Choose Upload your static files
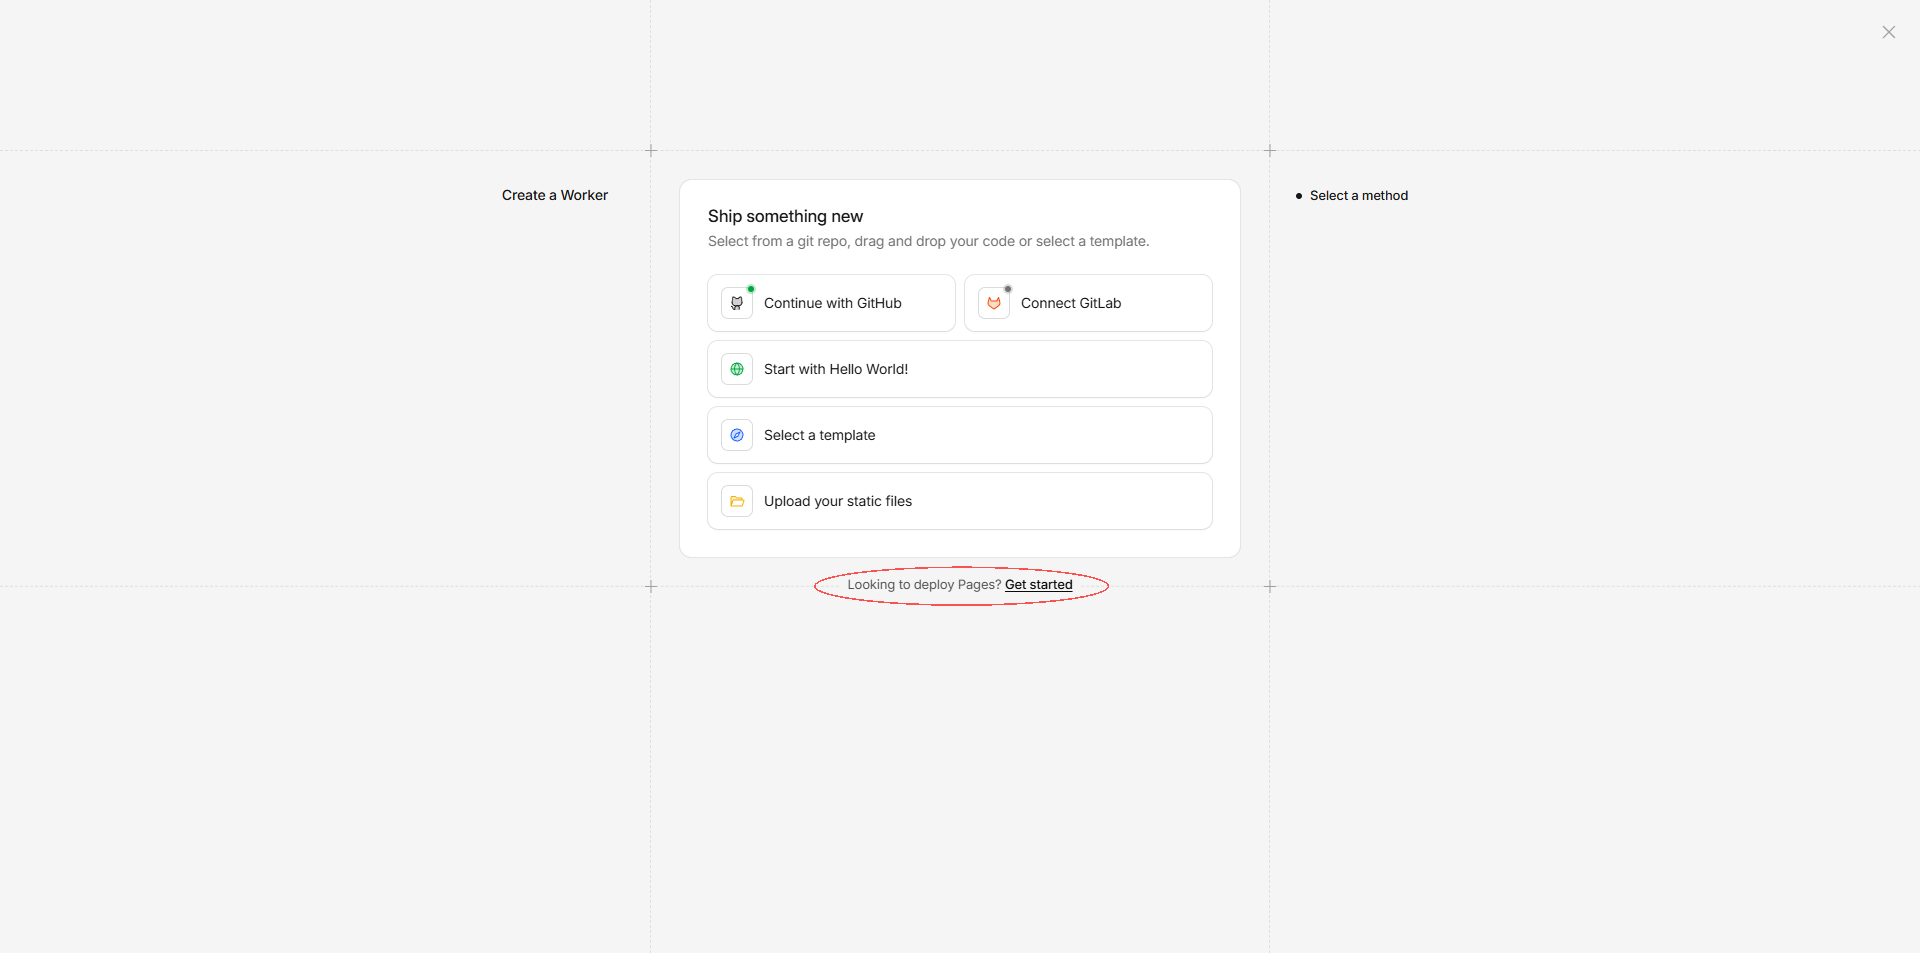 960,501
